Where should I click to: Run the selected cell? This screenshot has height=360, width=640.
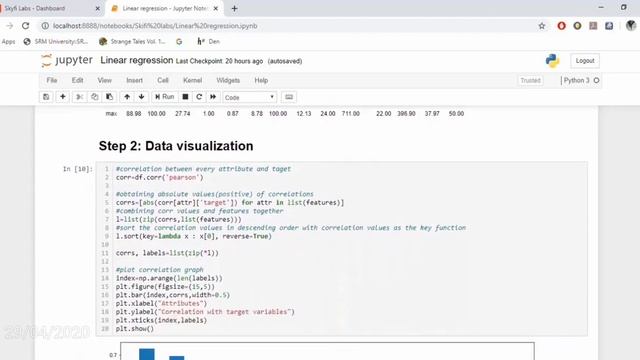tap(164, 97)
